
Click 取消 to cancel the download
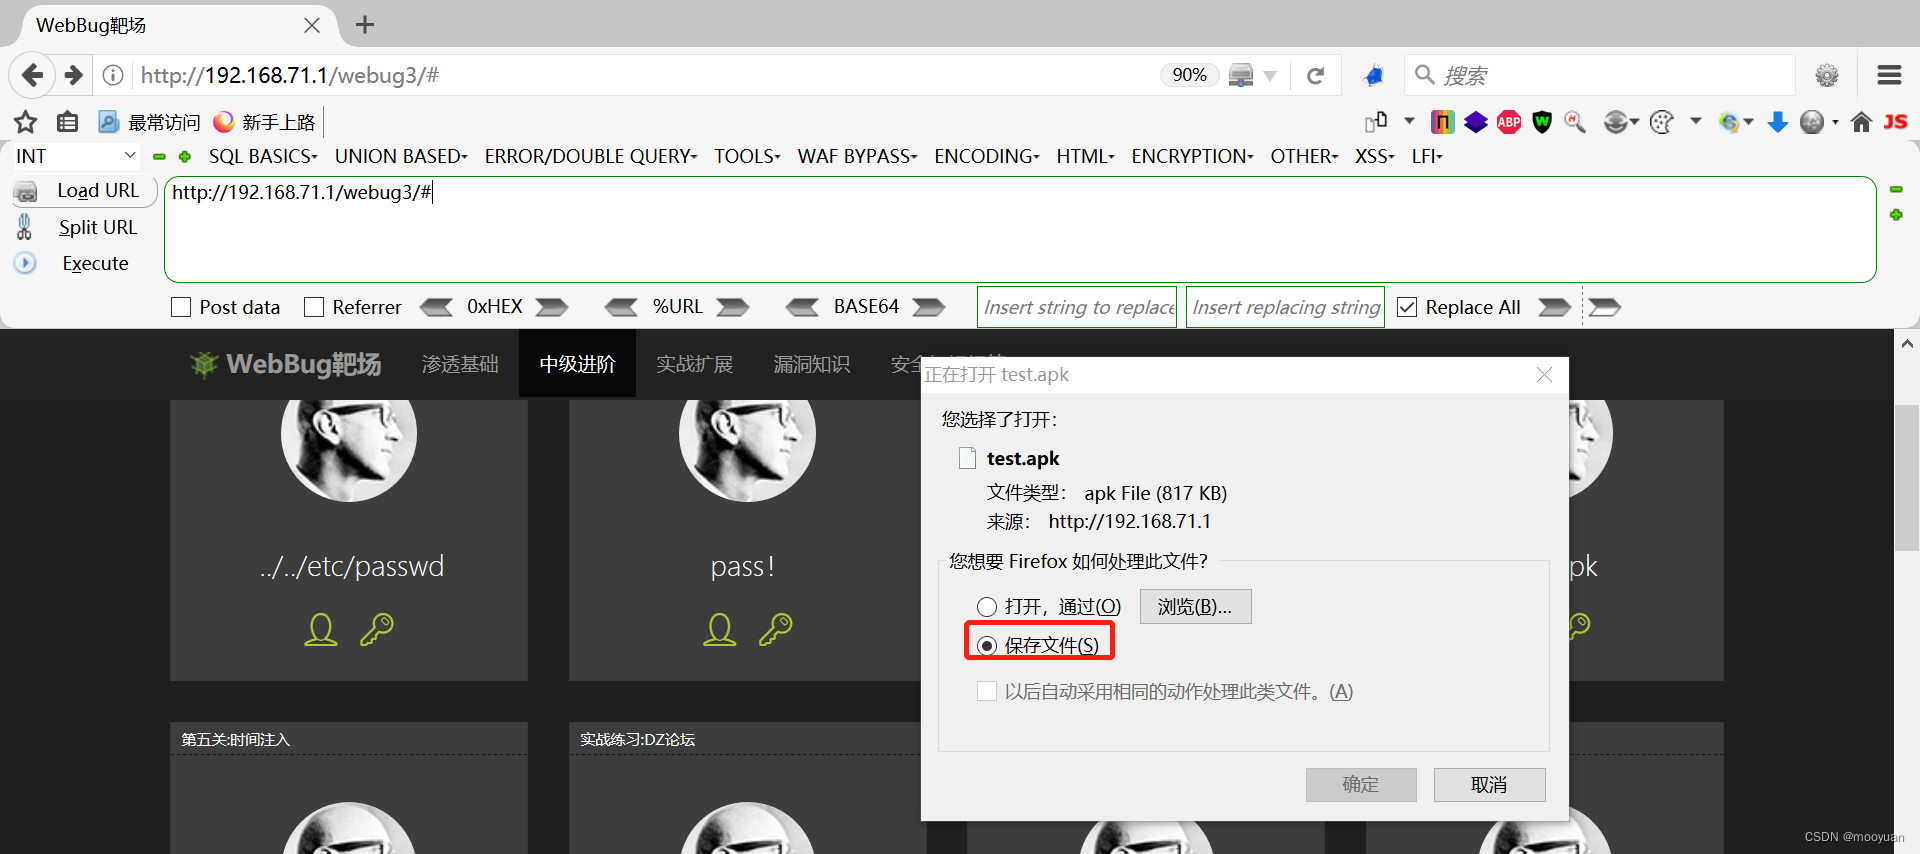1489,785
